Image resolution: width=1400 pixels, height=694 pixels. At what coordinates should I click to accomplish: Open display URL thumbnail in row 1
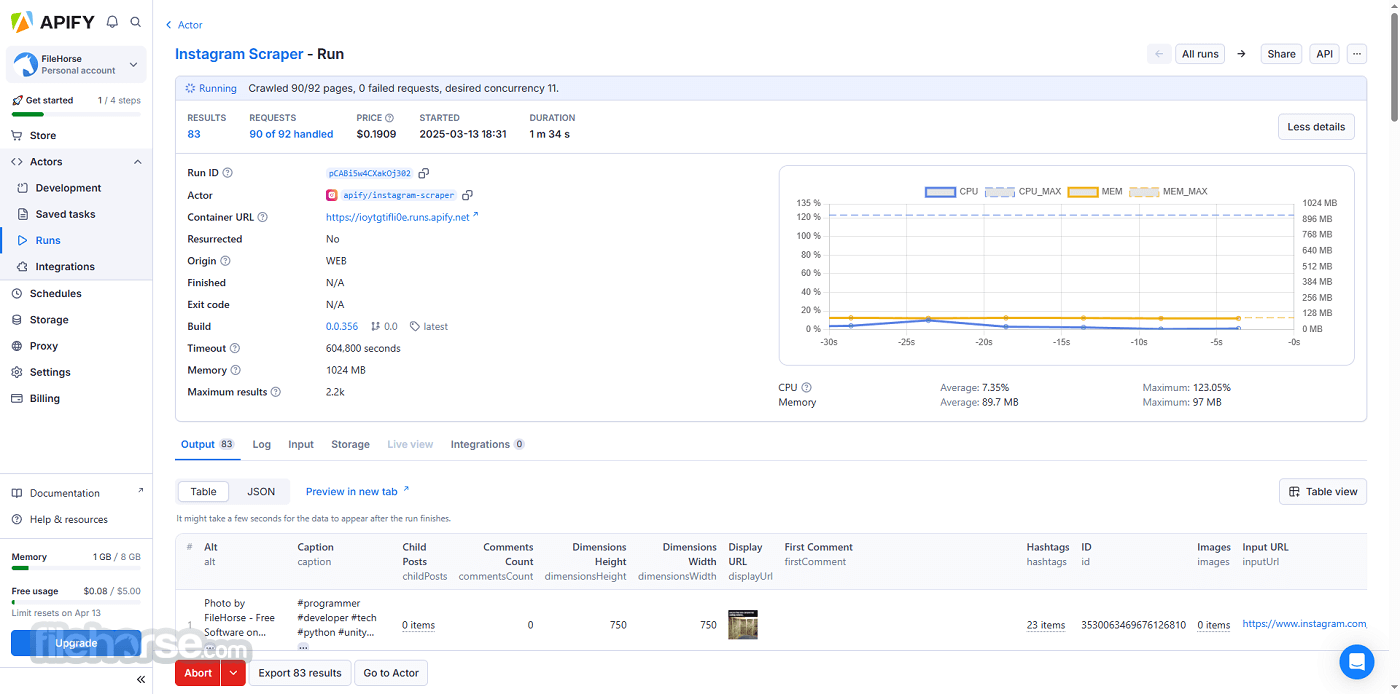[743, 625]
